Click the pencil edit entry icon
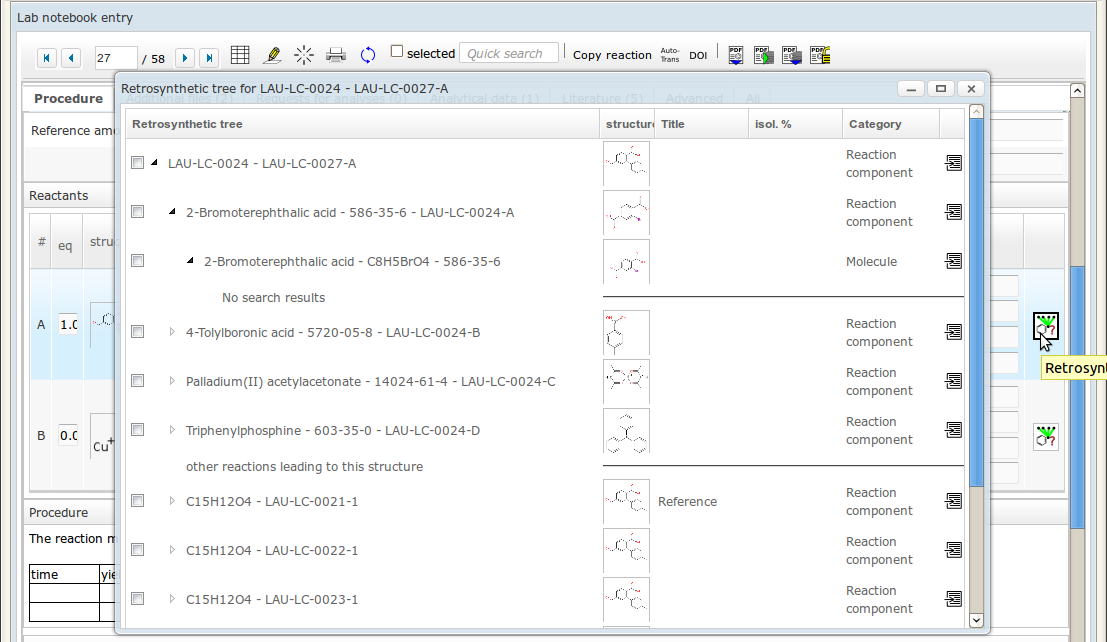 click(272, 55)
